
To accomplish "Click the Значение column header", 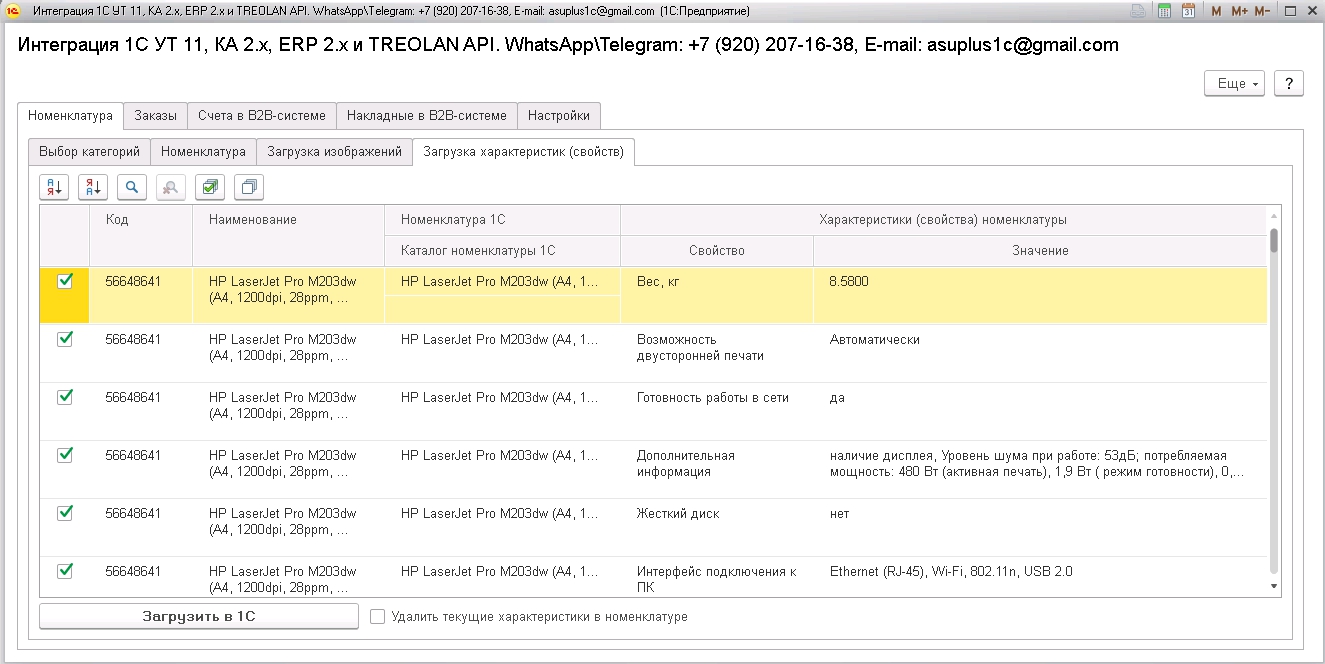I will click(x=1040, y=251).
